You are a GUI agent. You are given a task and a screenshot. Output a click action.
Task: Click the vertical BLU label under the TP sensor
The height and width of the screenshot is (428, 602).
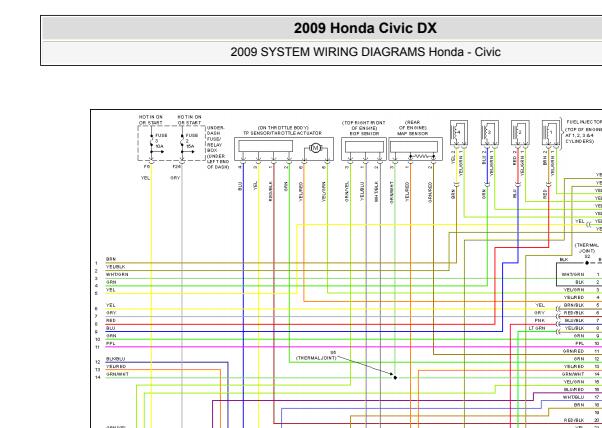[240, 186]
